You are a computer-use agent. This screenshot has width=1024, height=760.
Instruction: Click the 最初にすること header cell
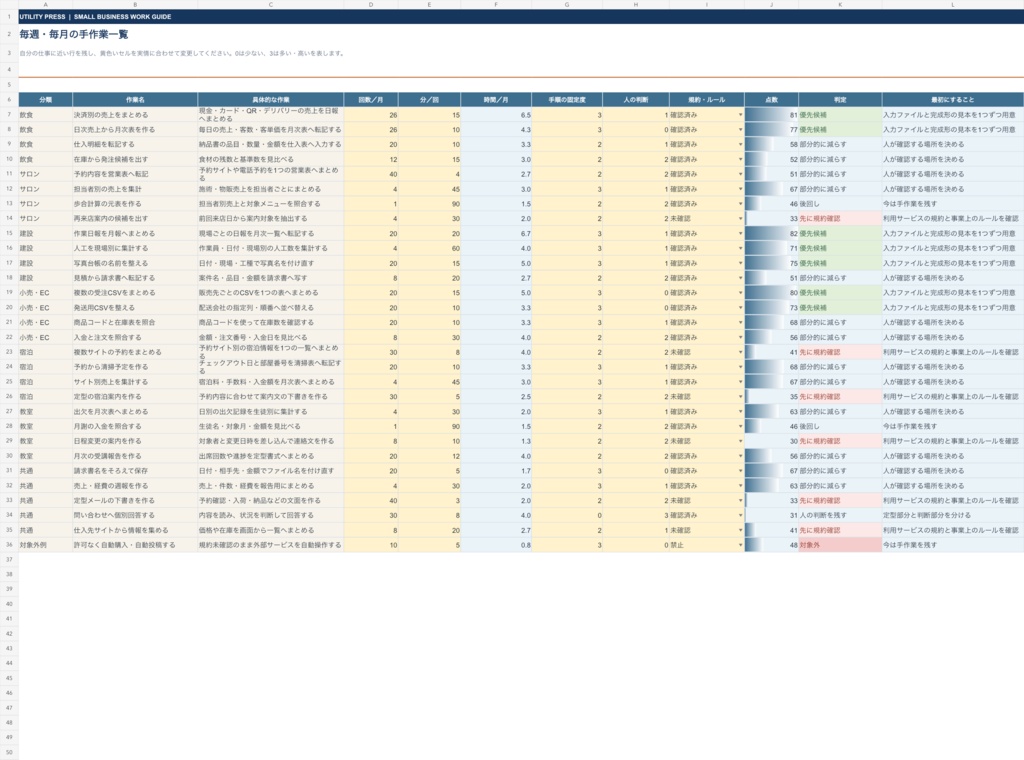[x=953, y=100]
